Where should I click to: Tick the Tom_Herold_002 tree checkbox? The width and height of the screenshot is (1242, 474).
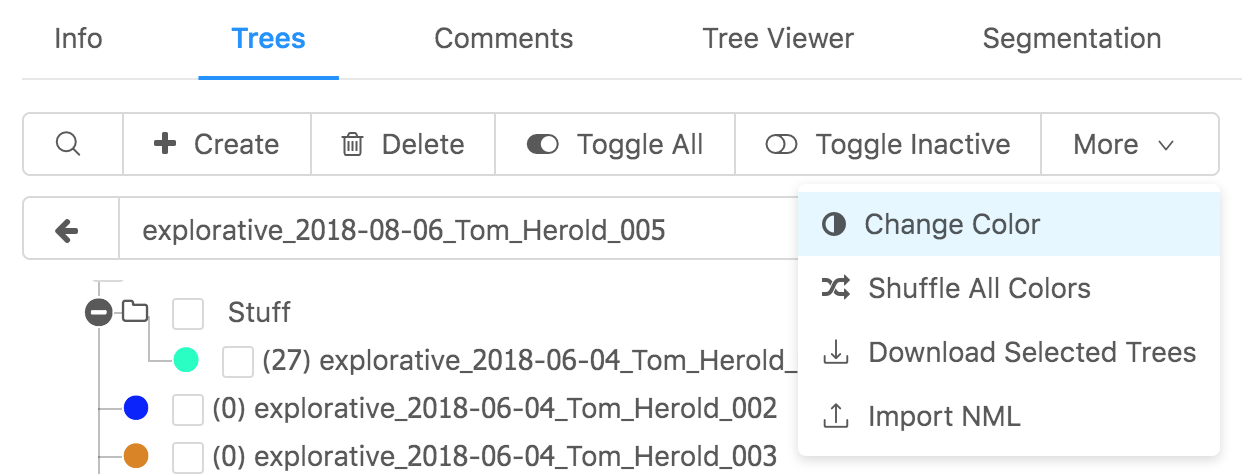[188, 409]
